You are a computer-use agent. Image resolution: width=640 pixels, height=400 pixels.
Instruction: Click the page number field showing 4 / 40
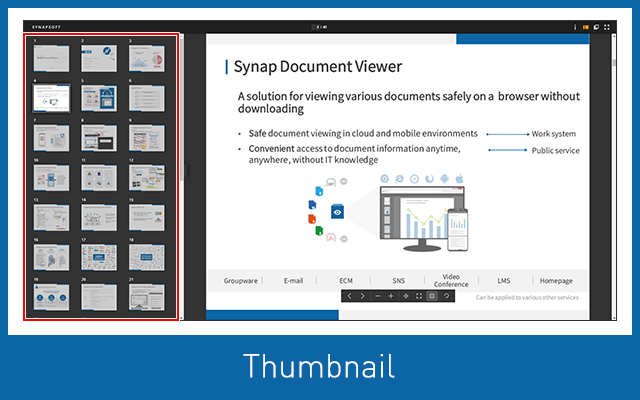pos(322,27)
